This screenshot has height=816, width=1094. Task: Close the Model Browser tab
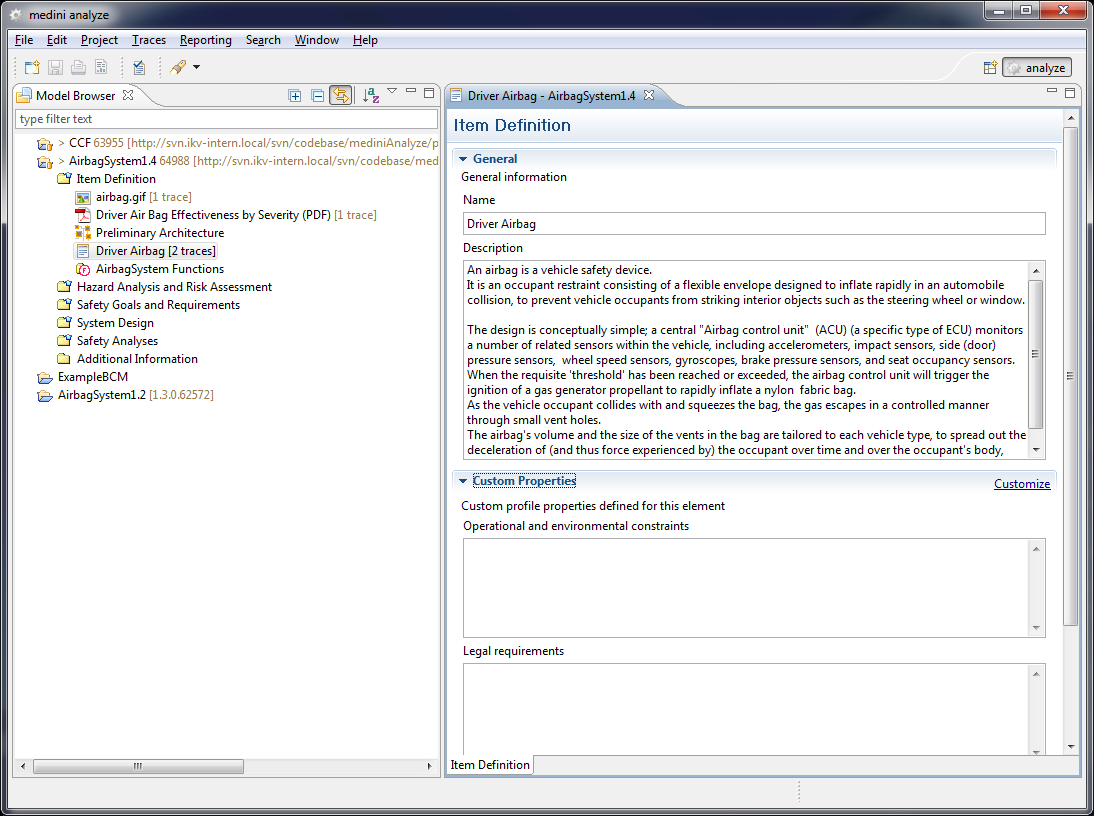tap(128, 95)
